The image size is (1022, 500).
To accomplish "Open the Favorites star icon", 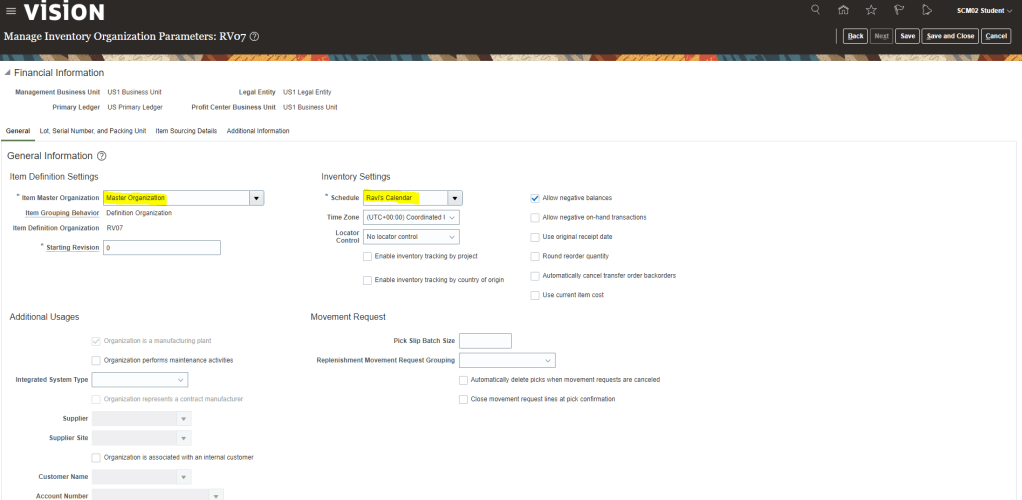I will point(871,11).
